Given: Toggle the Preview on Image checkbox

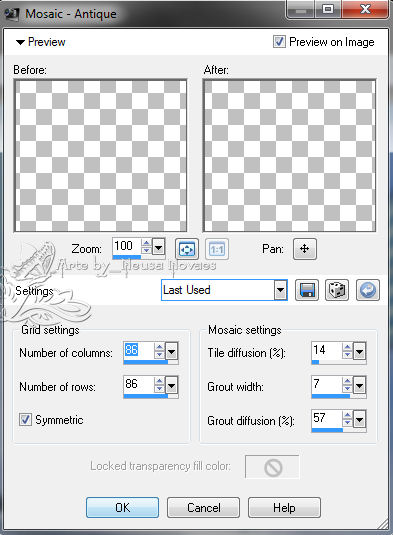Looking at the screenshot, I should click(x=279, y=42).
